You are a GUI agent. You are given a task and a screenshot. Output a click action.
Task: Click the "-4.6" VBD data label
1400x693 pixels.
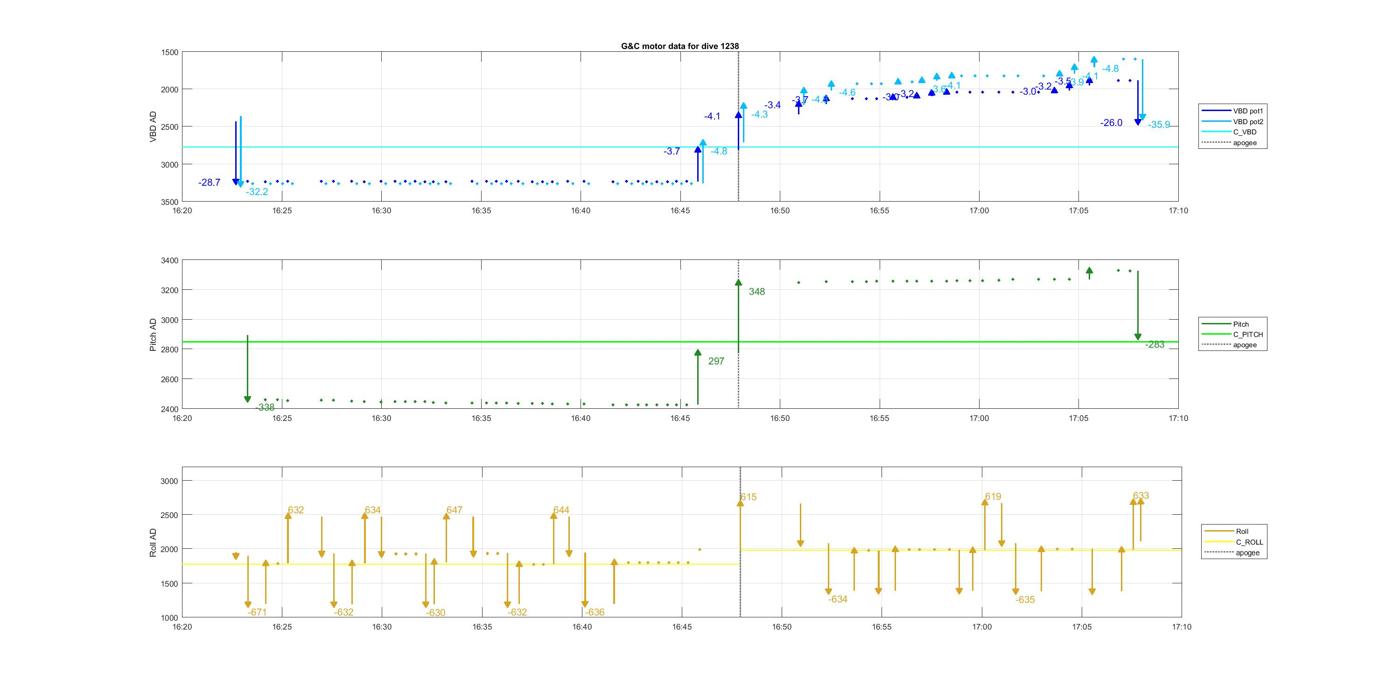pos(847,93)
